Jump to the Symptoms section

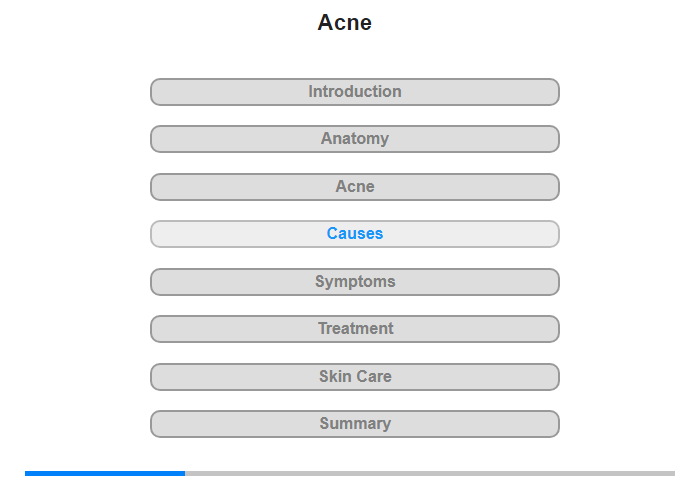[x=354, y=282]
